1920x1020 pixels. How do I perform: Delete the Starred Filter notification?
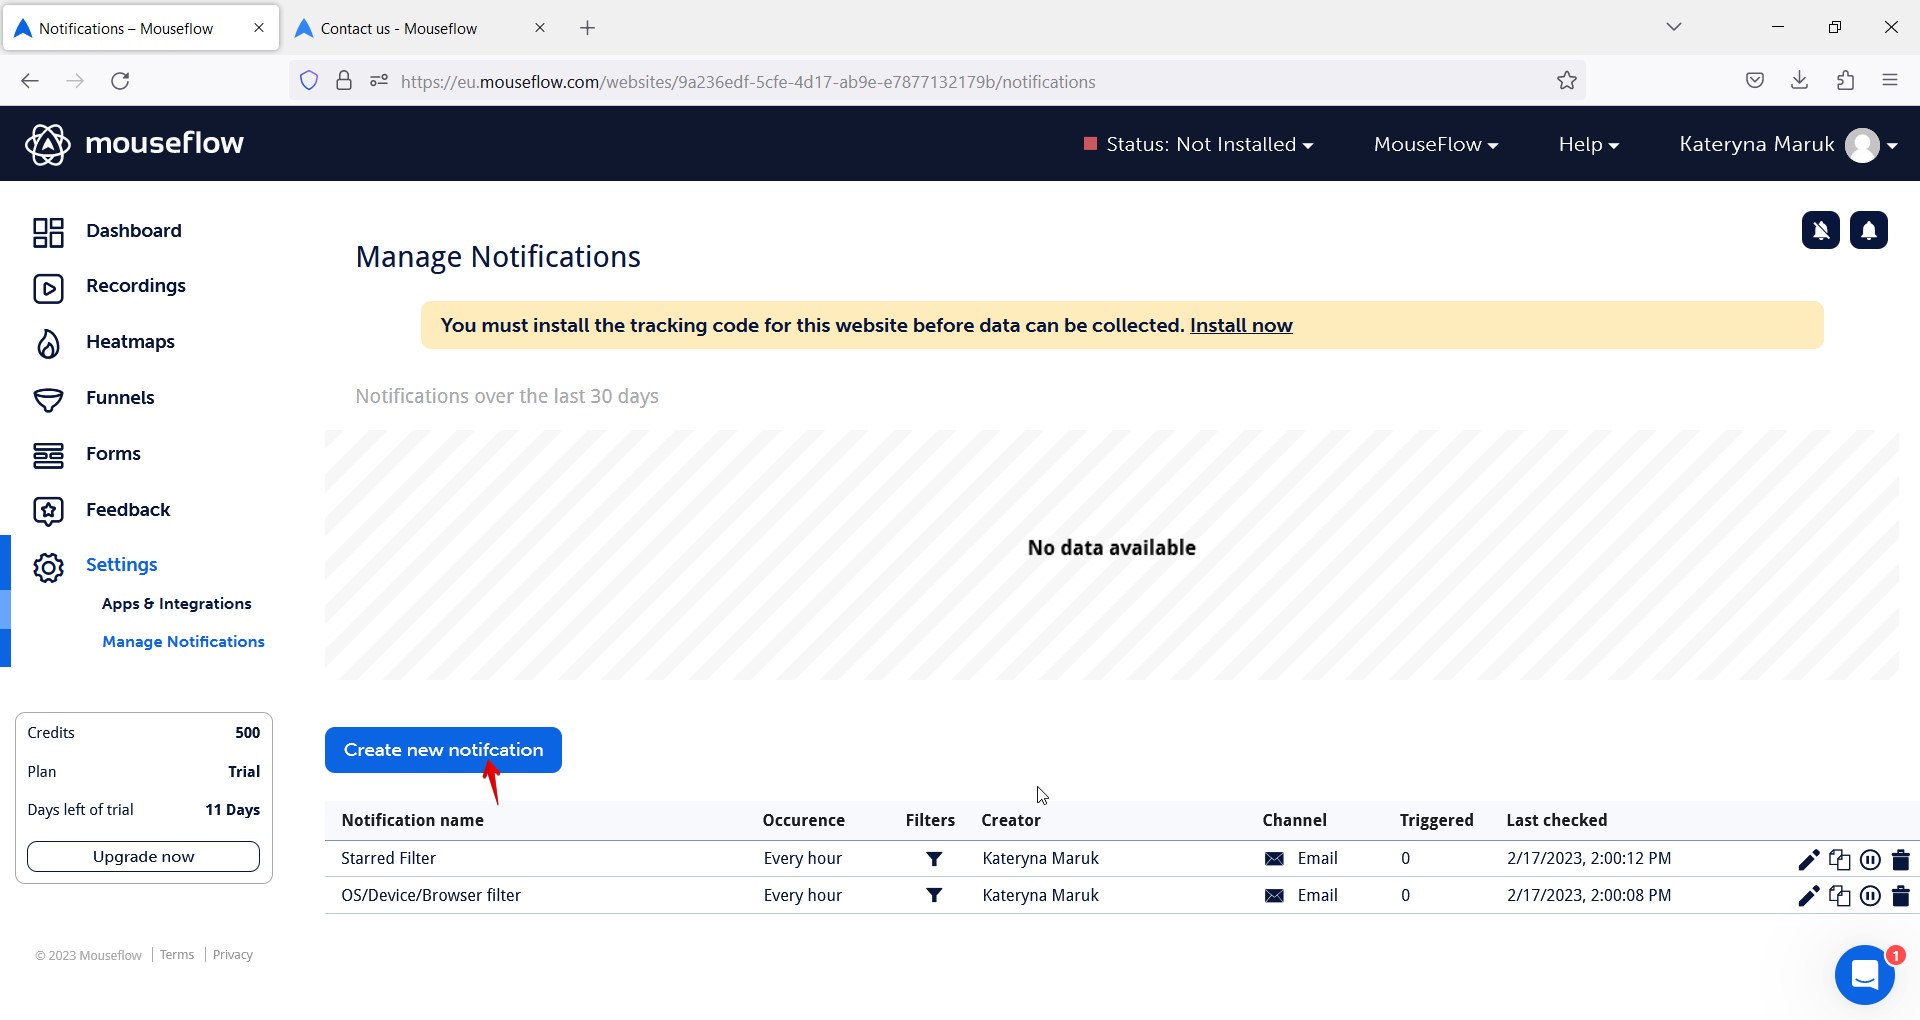pos(1901,859)
